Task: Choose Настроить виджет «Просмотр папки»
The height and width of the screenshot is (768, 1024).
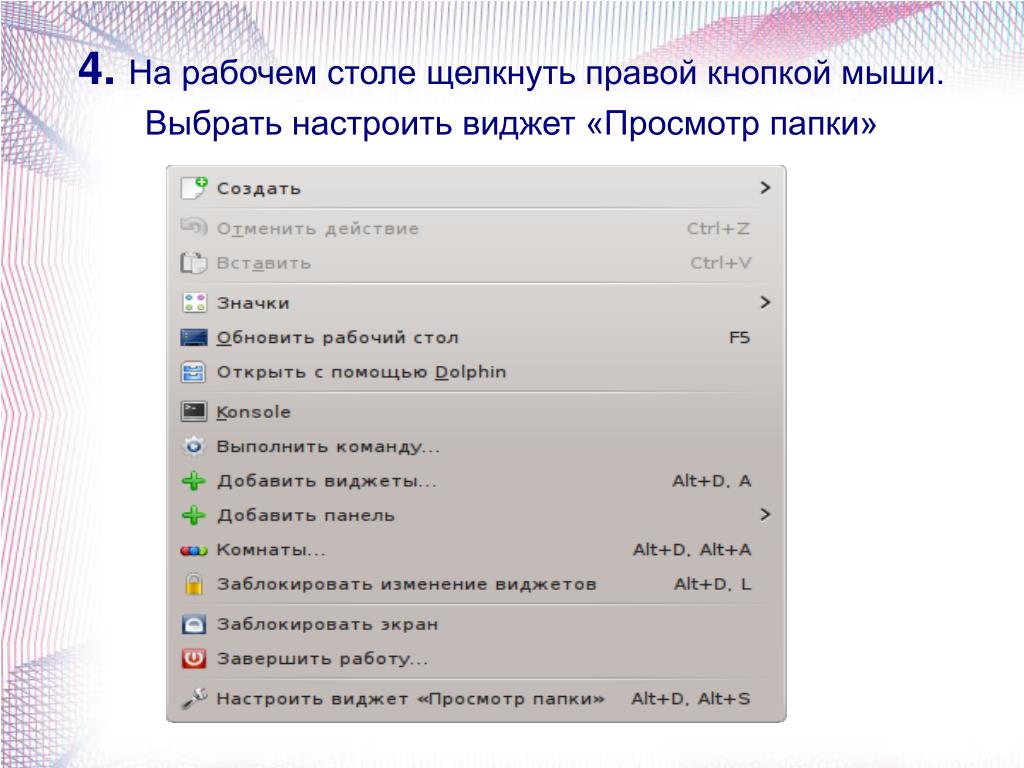Action: [x=476, y=699]
